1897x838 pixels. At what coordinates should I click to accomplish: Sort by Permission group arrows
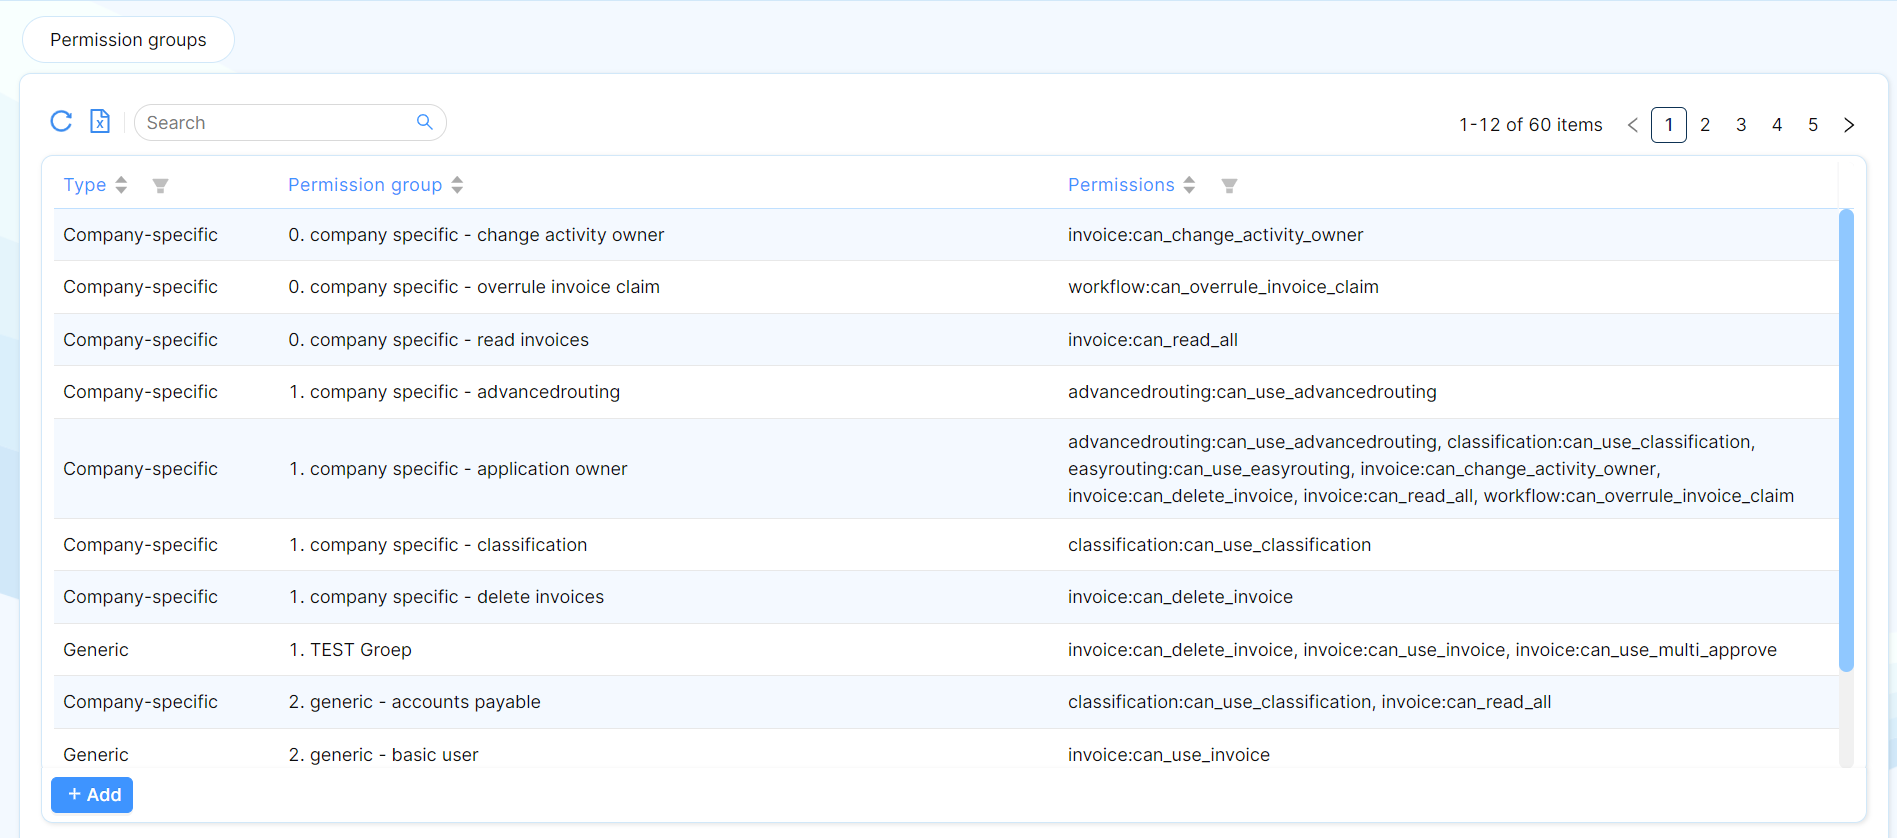coord(457,185)
